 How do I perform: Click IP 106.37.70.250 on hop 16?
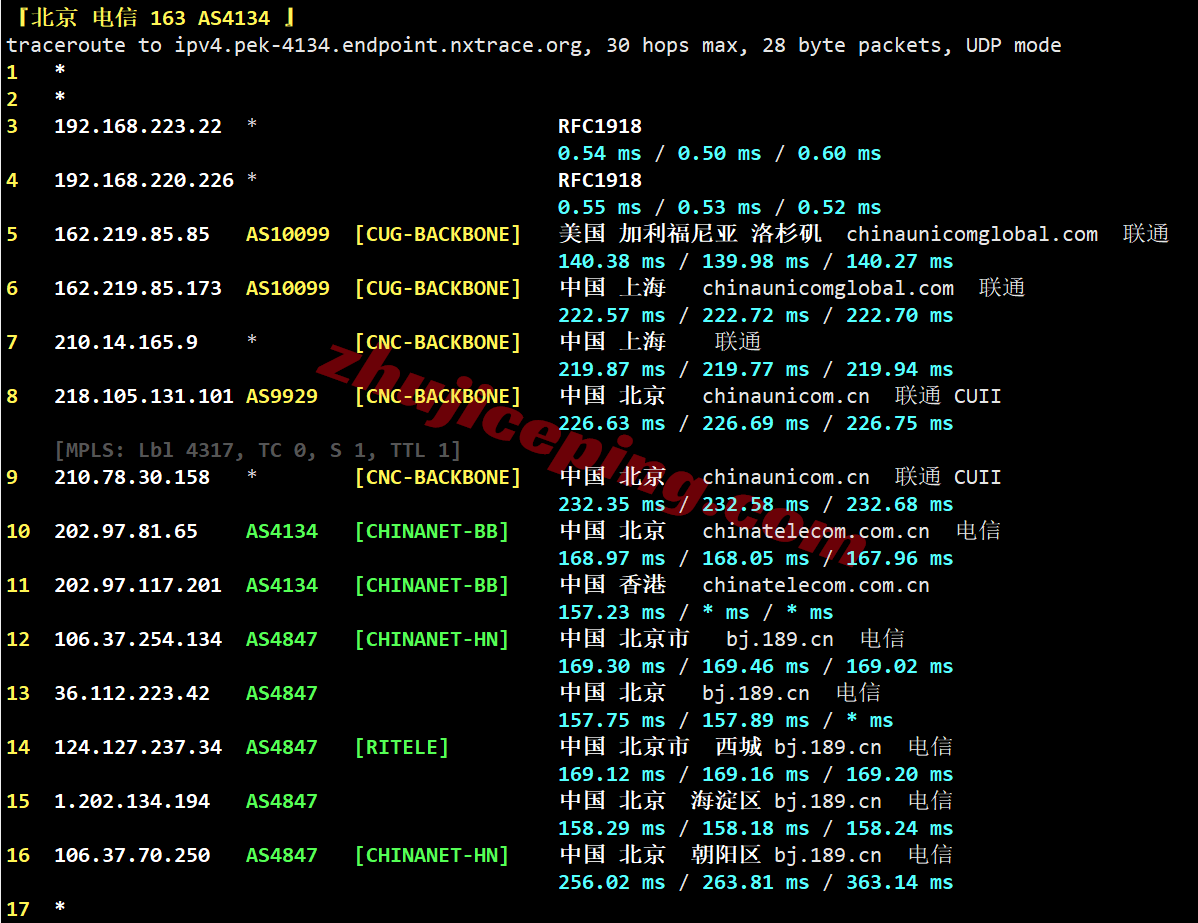(132, 855)
